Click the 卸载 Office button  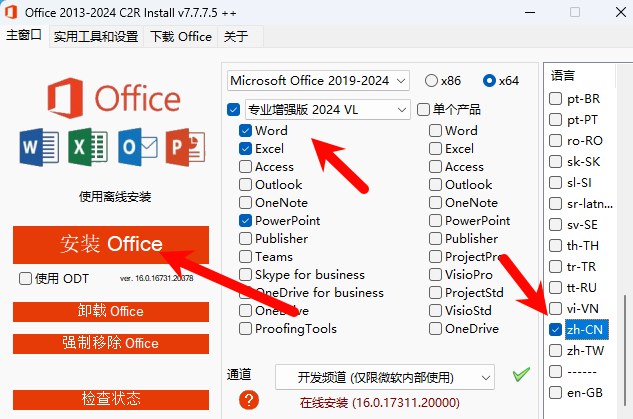(x=111, y=311)
